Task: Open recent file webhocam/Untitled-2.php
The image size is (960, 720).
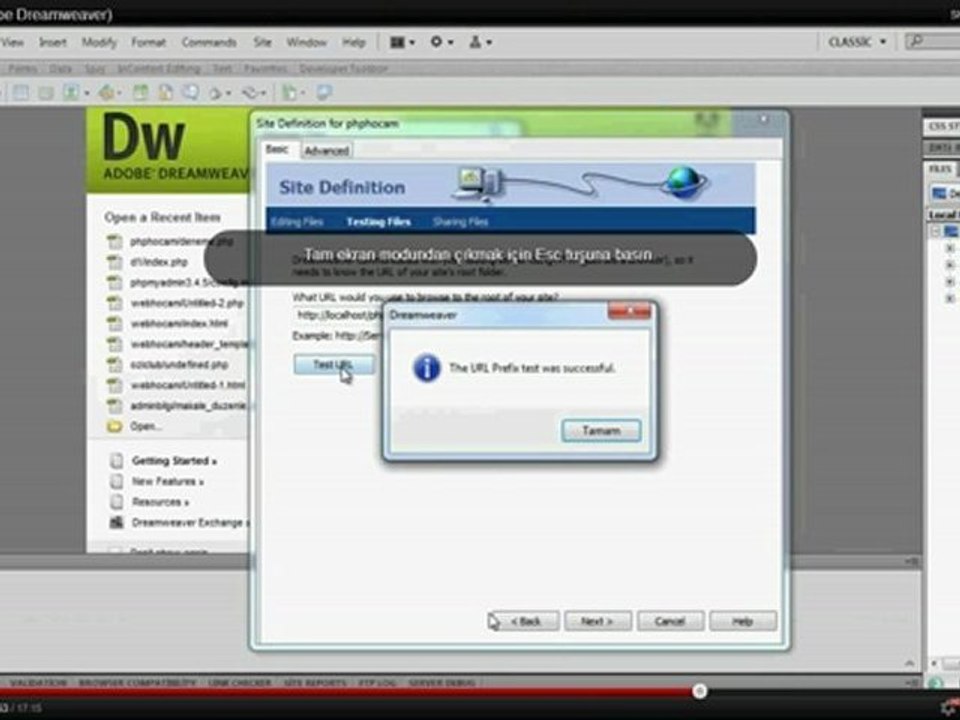Action: pos(187,303)
